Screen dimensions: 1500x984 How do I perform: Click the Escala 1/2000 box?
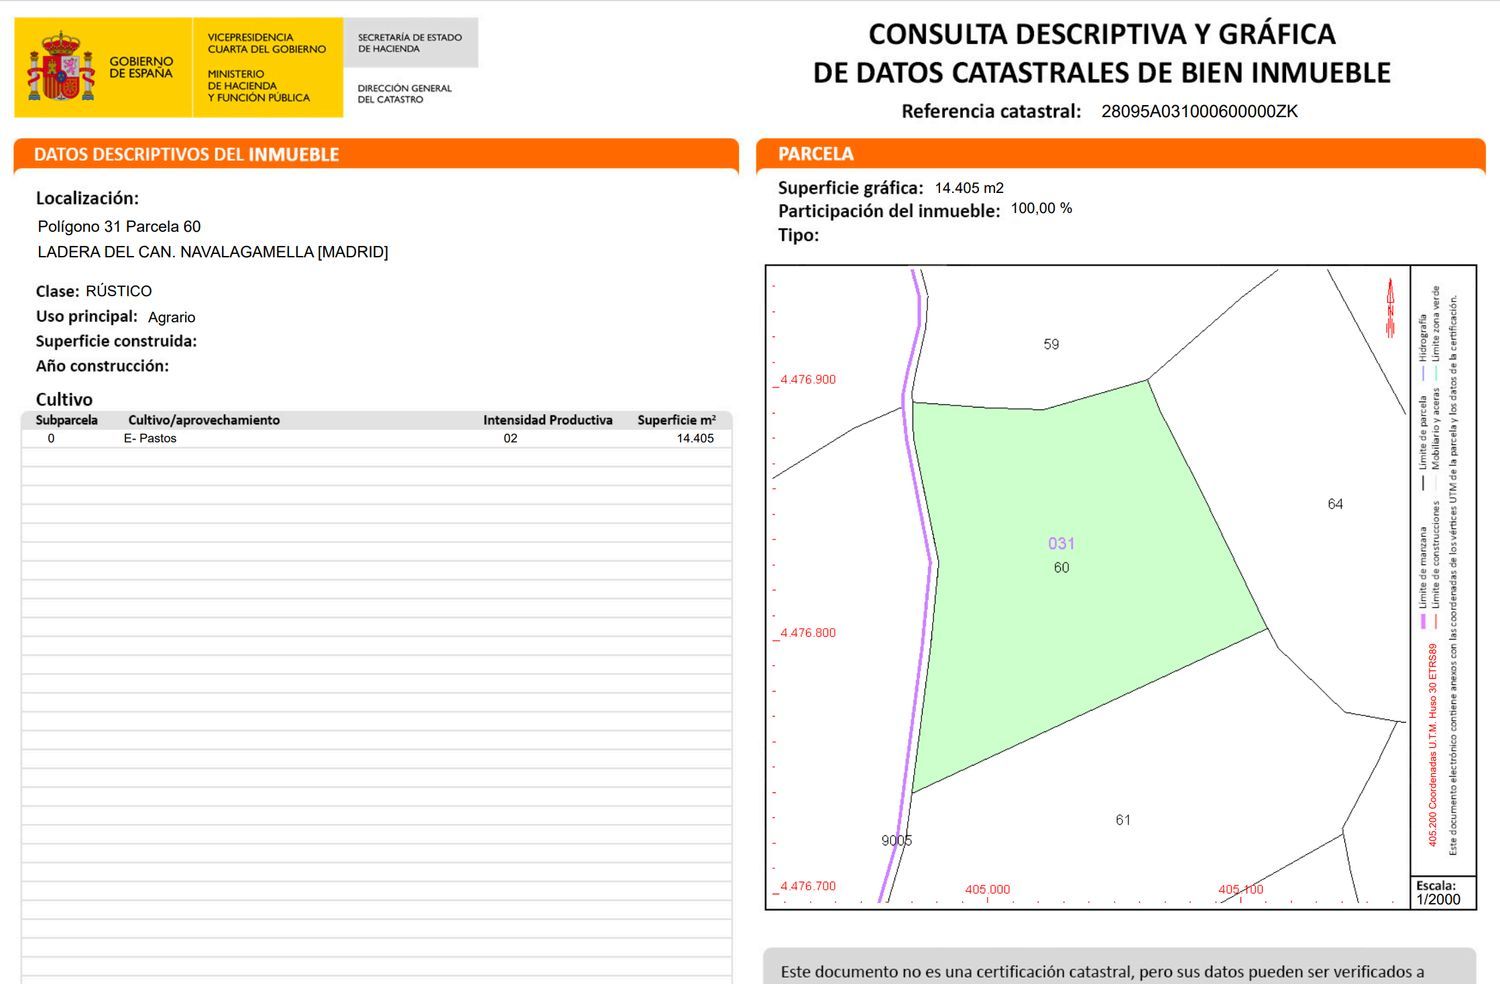click(1438, 892)
